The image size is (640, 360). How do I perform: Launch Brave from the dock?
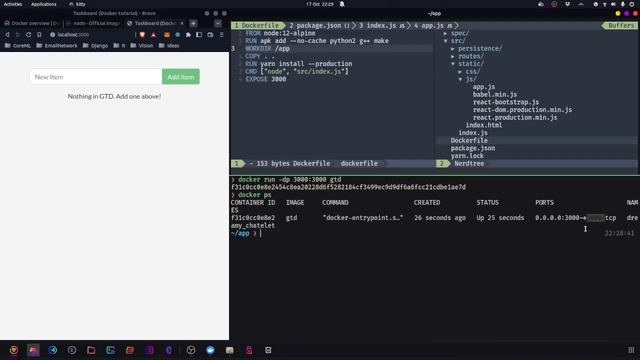pyautogui.click(x=14, y=350)
